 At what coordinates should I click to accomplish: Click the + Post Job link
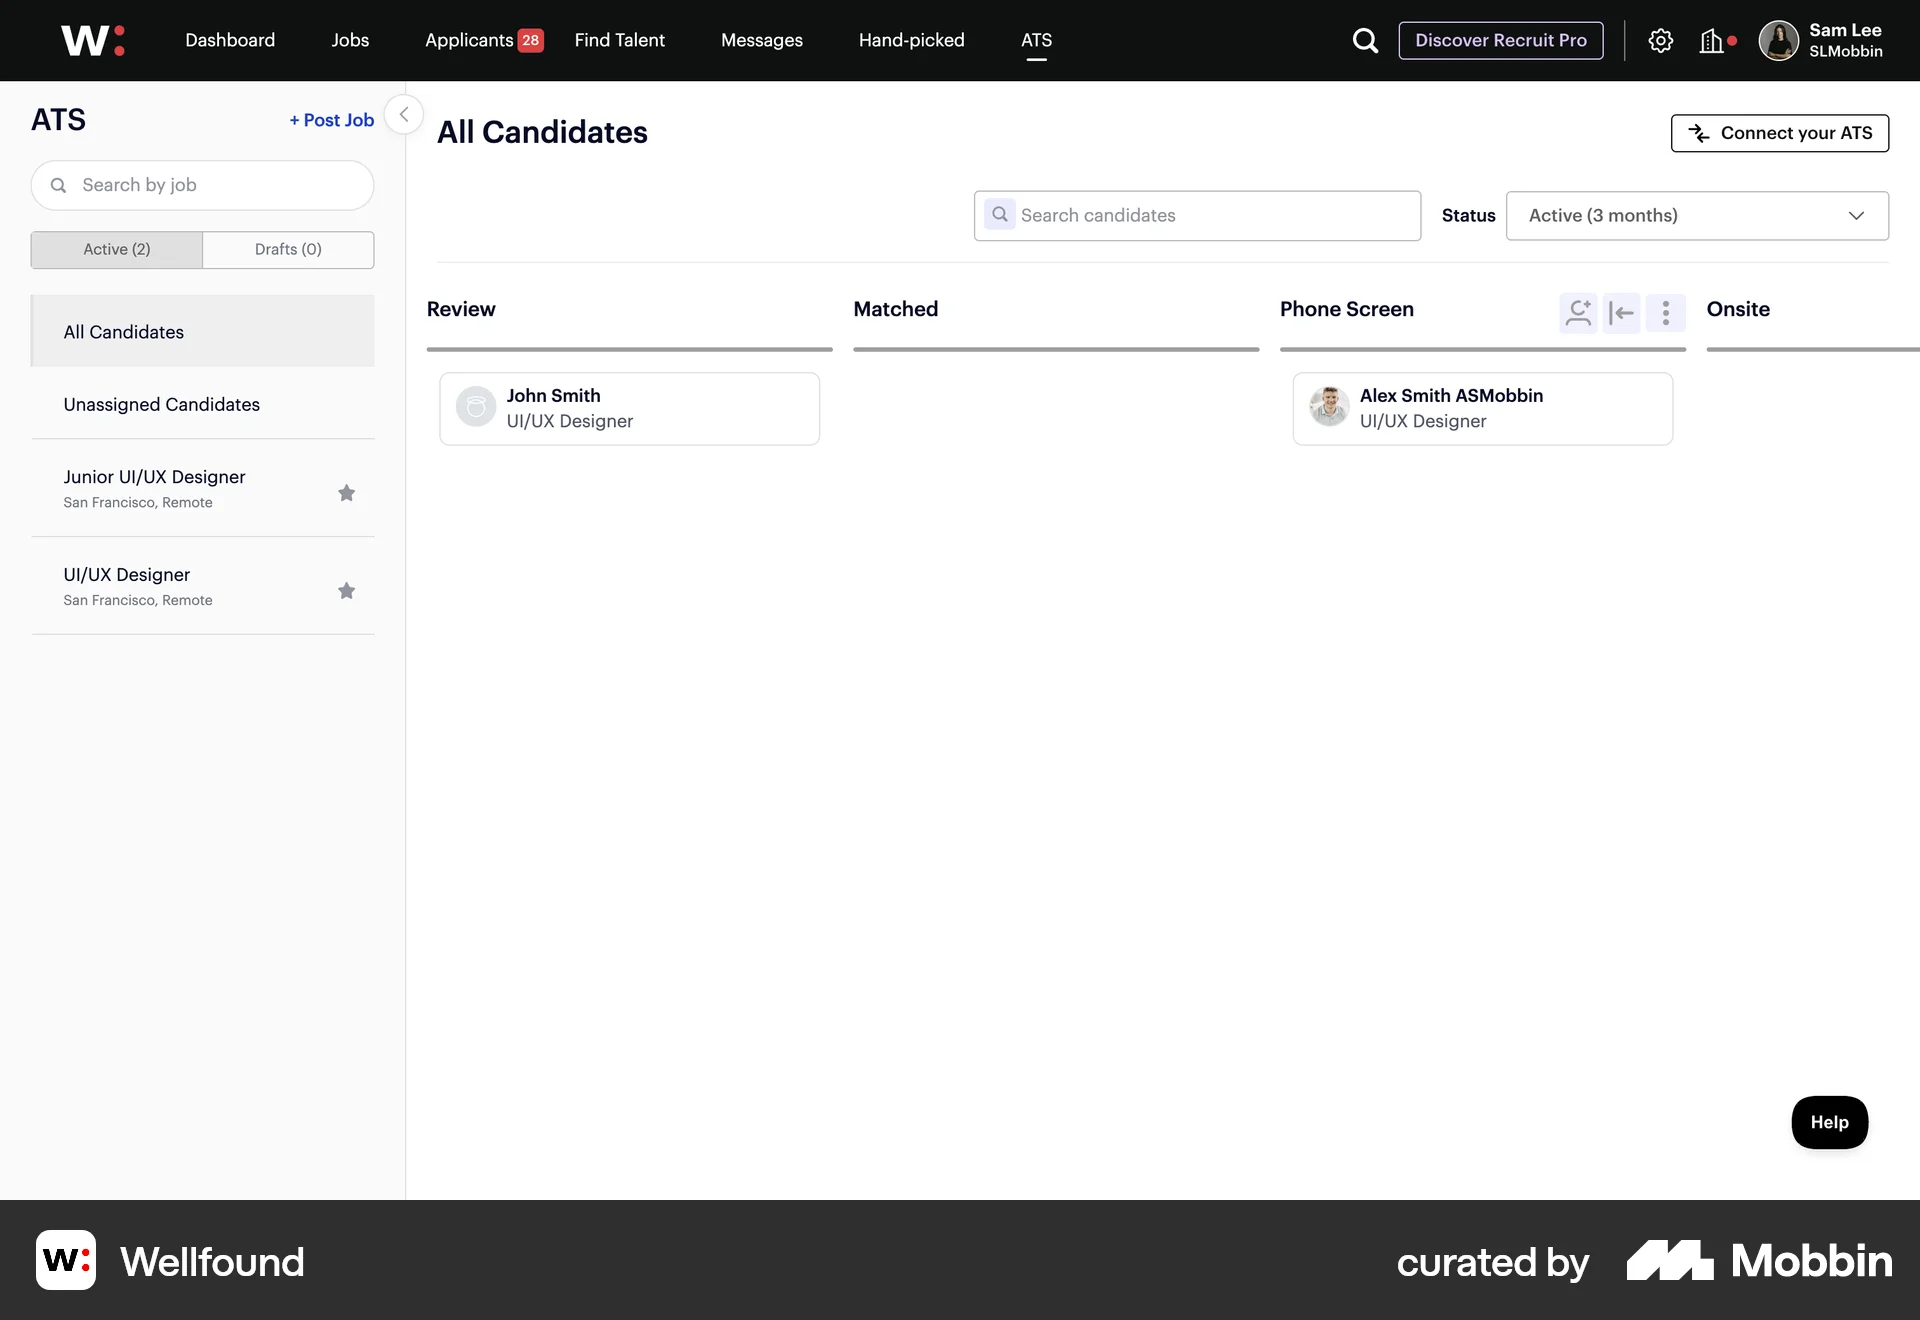coord(330,119)
